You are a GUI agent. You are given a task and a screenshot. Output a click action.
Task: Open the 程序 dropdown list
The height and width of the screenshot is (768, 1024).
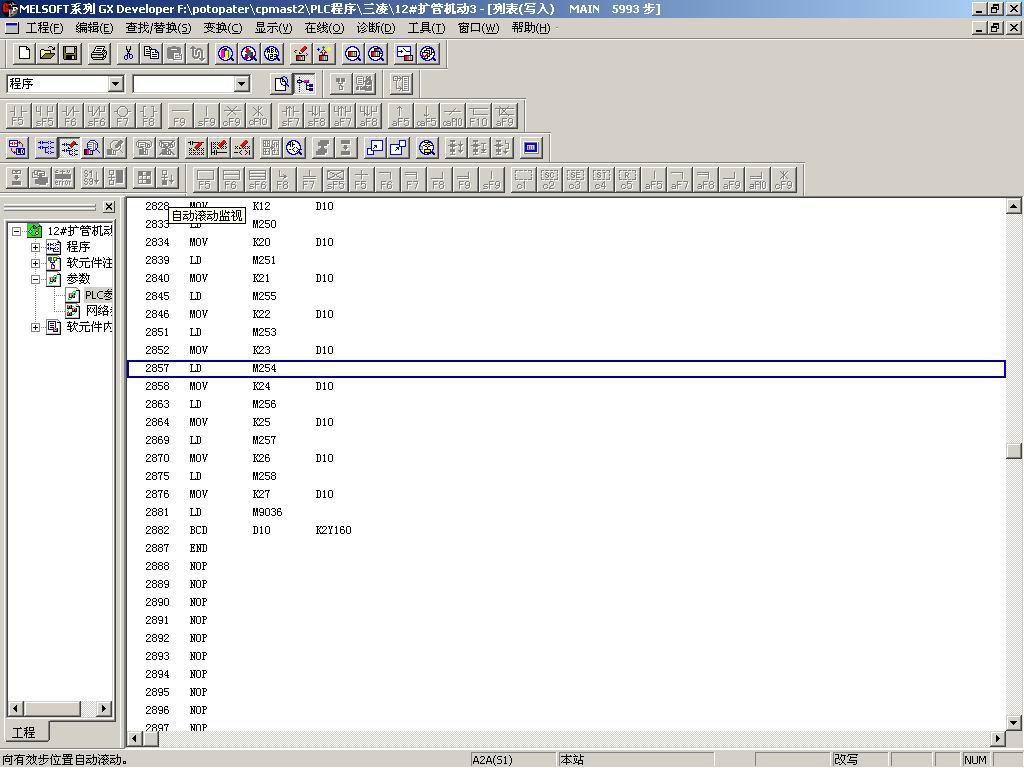tap(116, 84)
